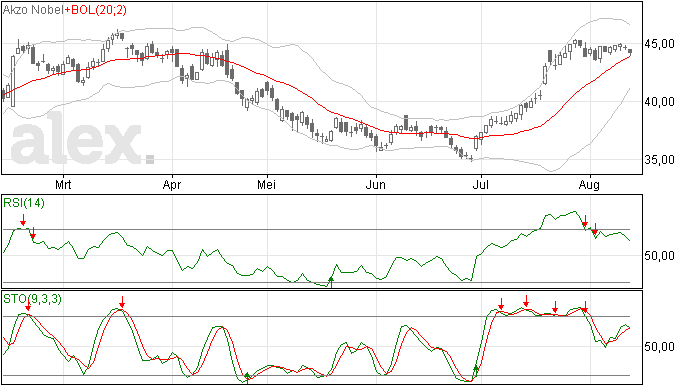Screen dimensions: 690x387
Task: Select the 35,00 price axis label
Action: tap(659, 160)
